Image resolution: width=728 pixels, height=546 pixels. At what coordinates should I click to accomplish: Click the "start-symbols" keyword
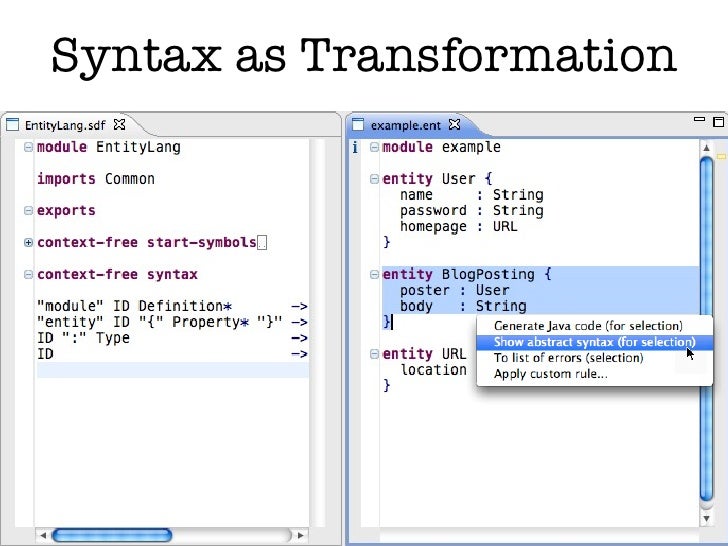(x=202, y=242)
